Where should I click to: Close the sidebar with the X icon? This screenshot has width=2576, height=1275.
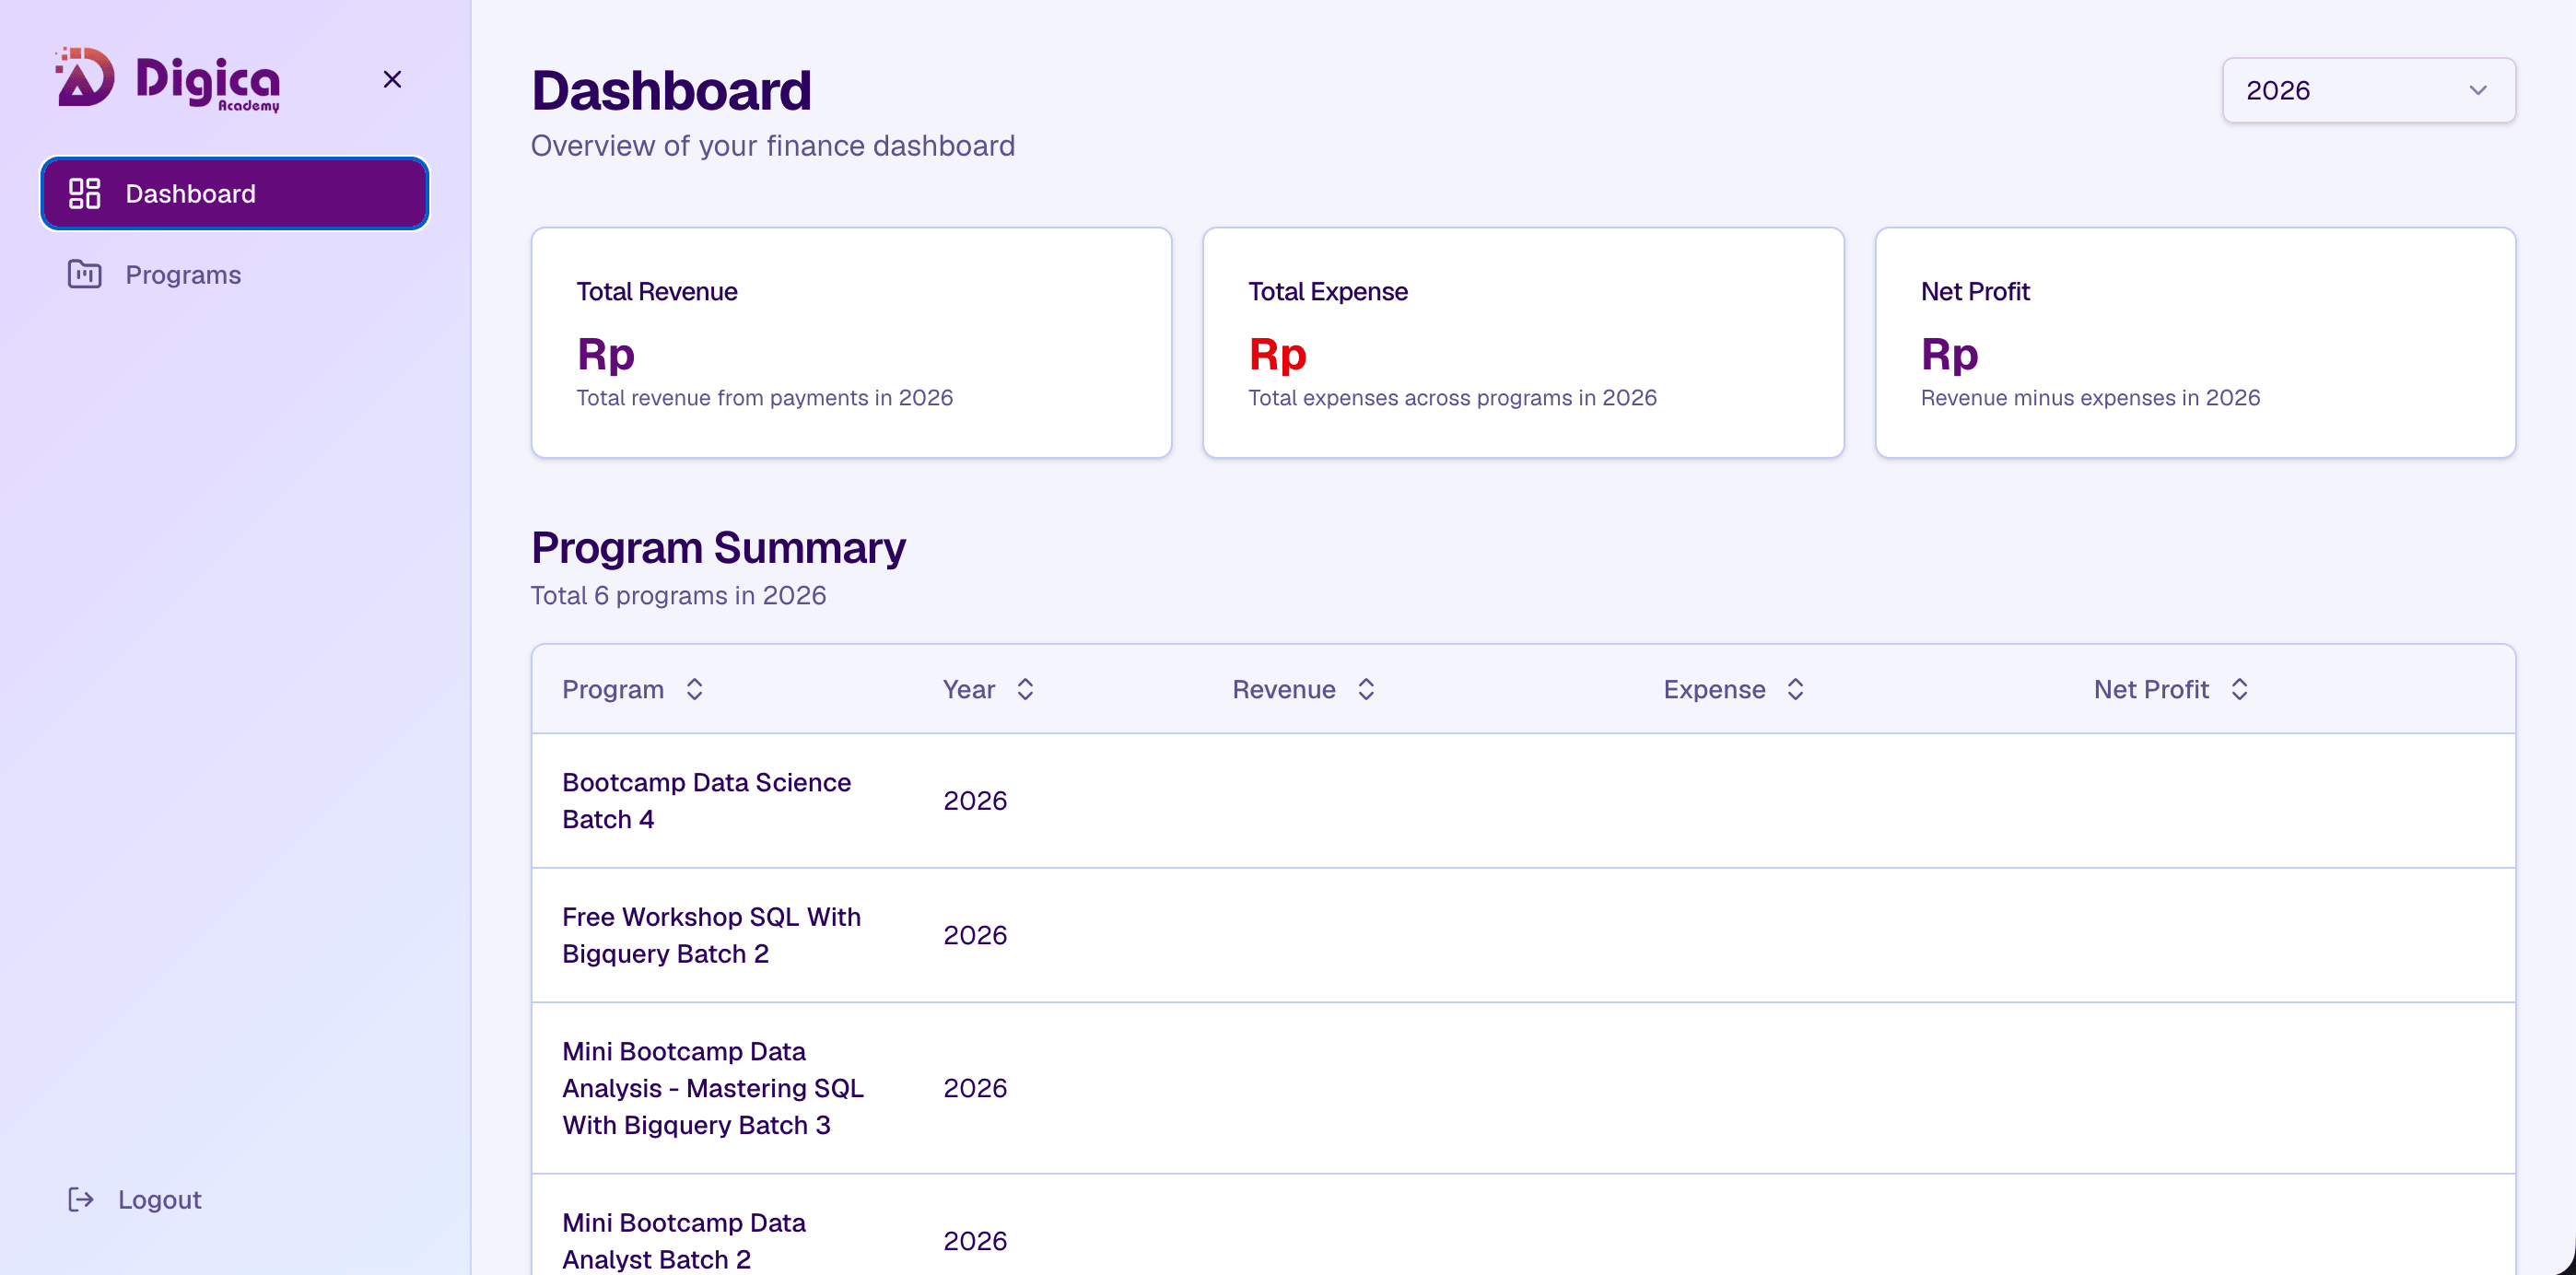pyautogui.click(x=392, y=79)
